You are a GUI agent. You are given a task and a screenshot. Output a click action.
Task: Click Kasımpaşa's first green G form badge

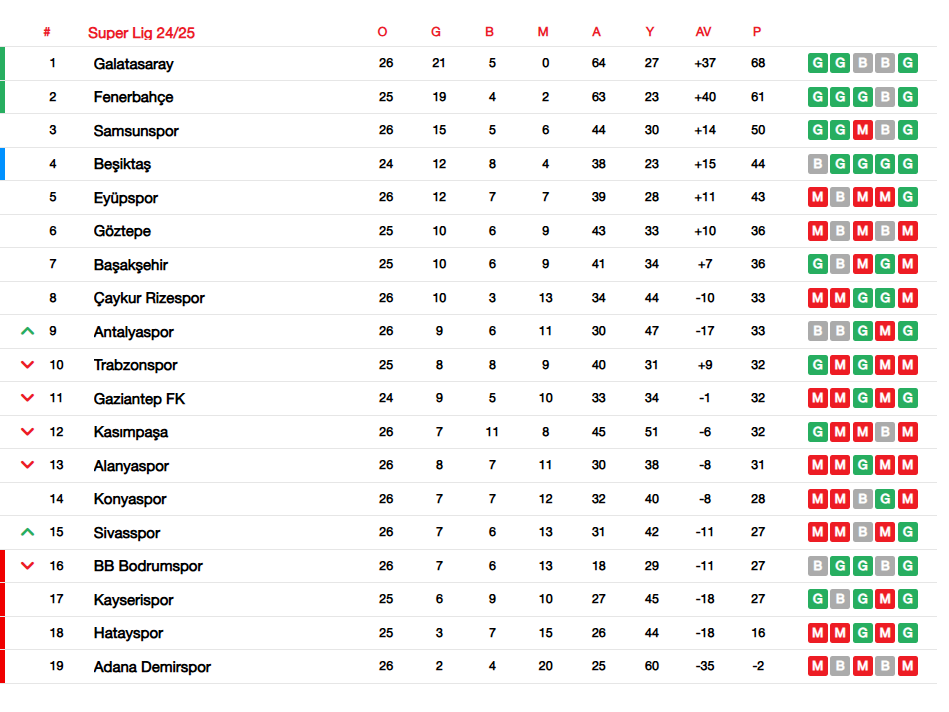coord(818,432)
